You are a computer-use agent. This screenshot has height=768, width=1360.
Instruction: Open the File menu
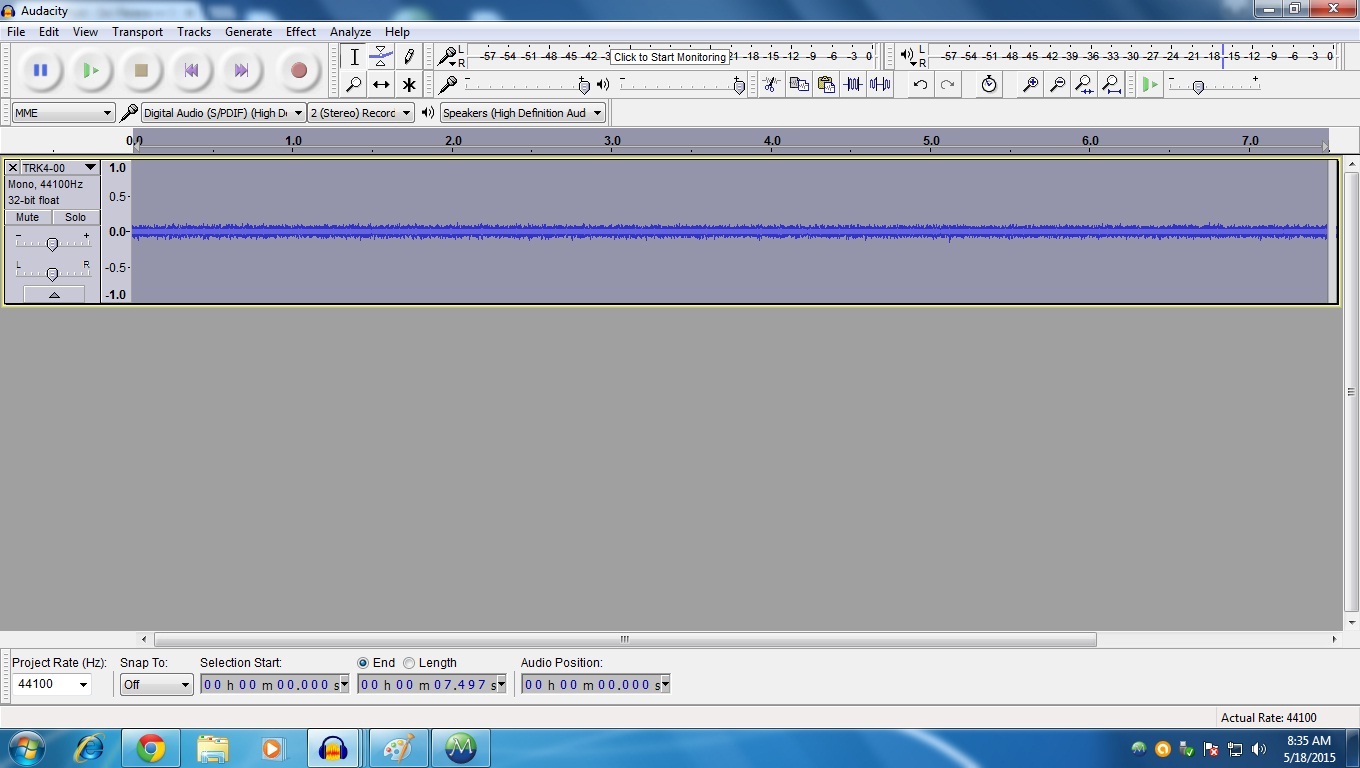tap(16, 32)
